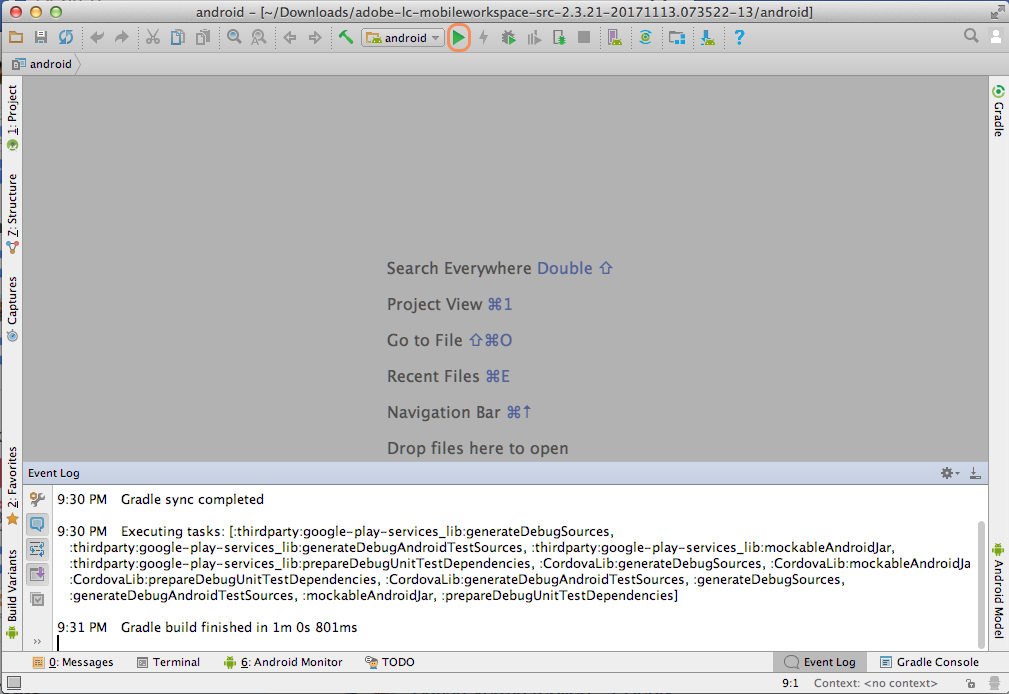Click the Event Log button in bottom bar
The width and height of the screenshot is (1009, 694).
820,662
